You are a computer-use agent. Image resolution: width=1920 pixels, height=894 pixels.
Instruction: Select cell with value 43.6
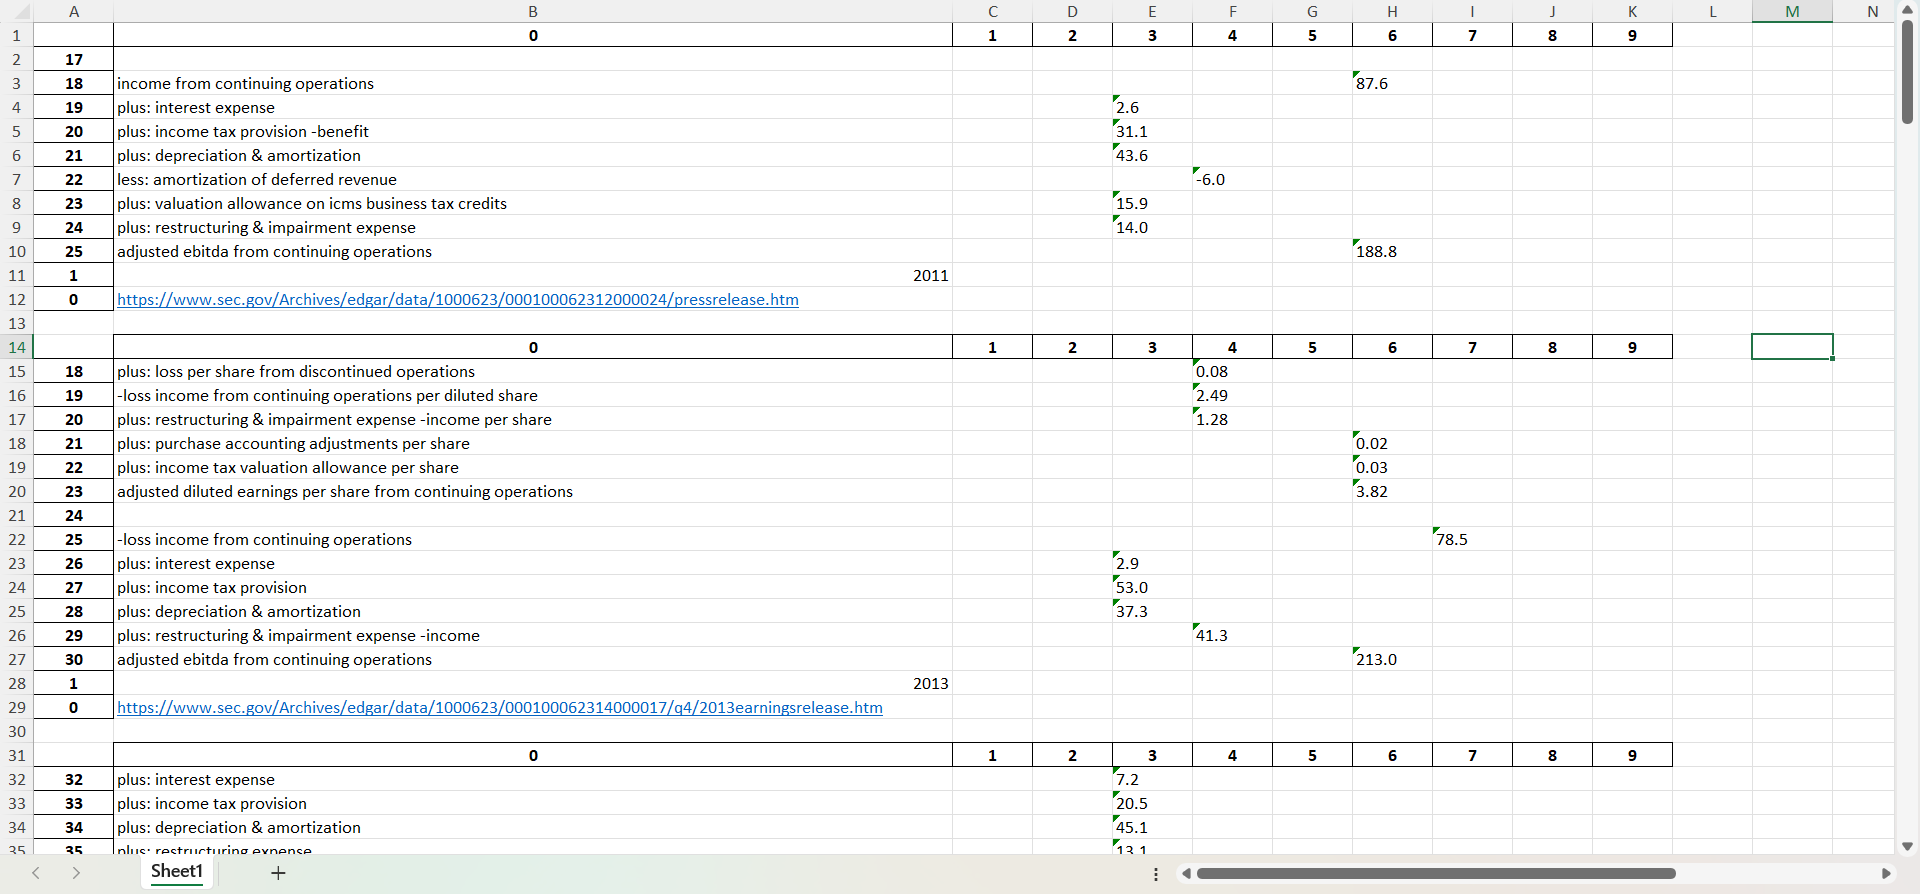click(x=1152, y=155)
